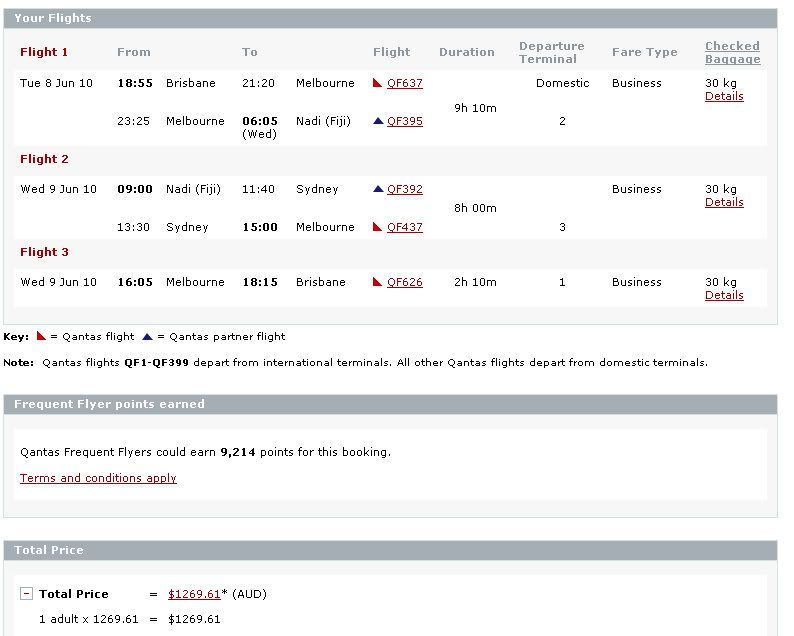Click the 9h 10m duration value
794x636 pixels.
click(x=475, y=108)
